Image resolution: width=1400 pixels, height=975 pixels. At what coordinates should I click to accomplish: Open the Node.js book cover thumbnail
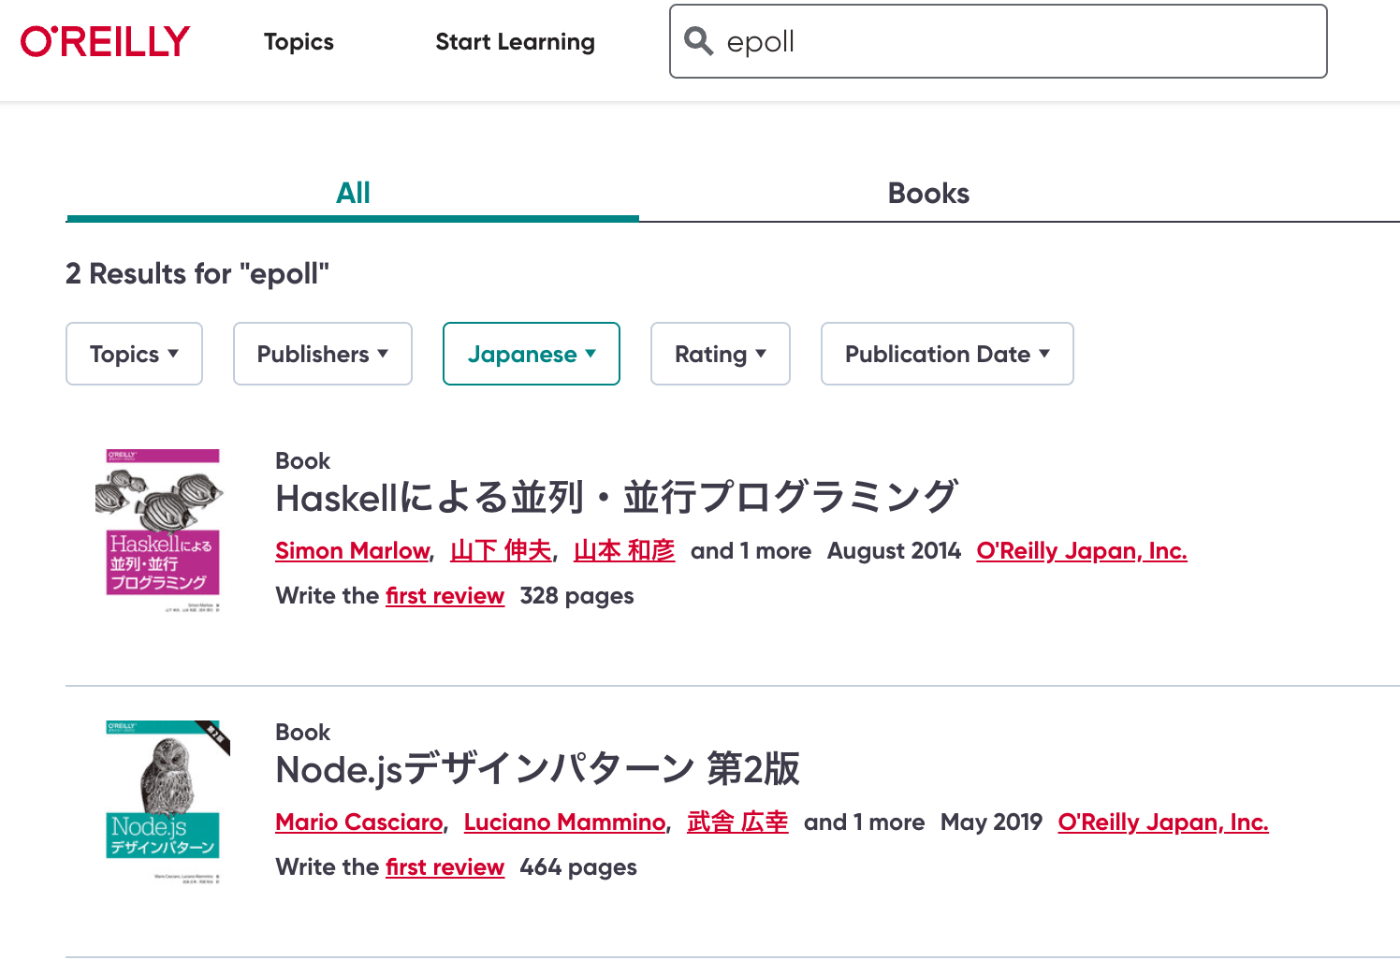click(x=166, y=802)
